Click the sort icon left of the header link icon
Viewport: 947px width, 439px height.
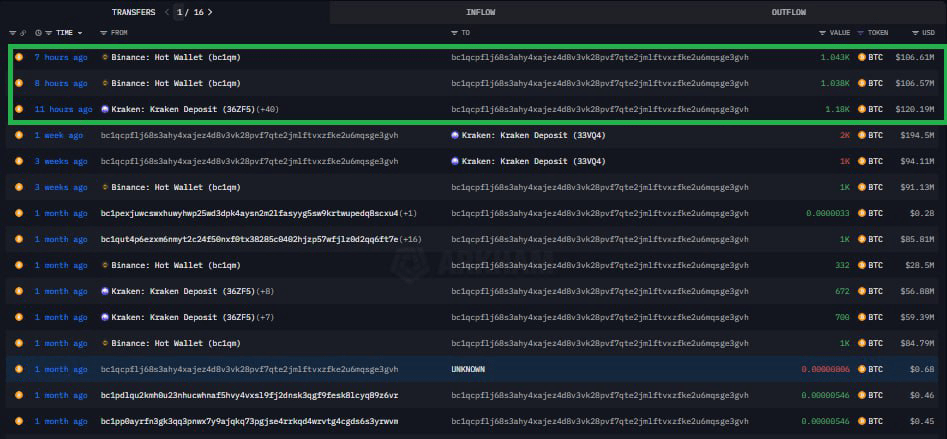pos(13,33)
